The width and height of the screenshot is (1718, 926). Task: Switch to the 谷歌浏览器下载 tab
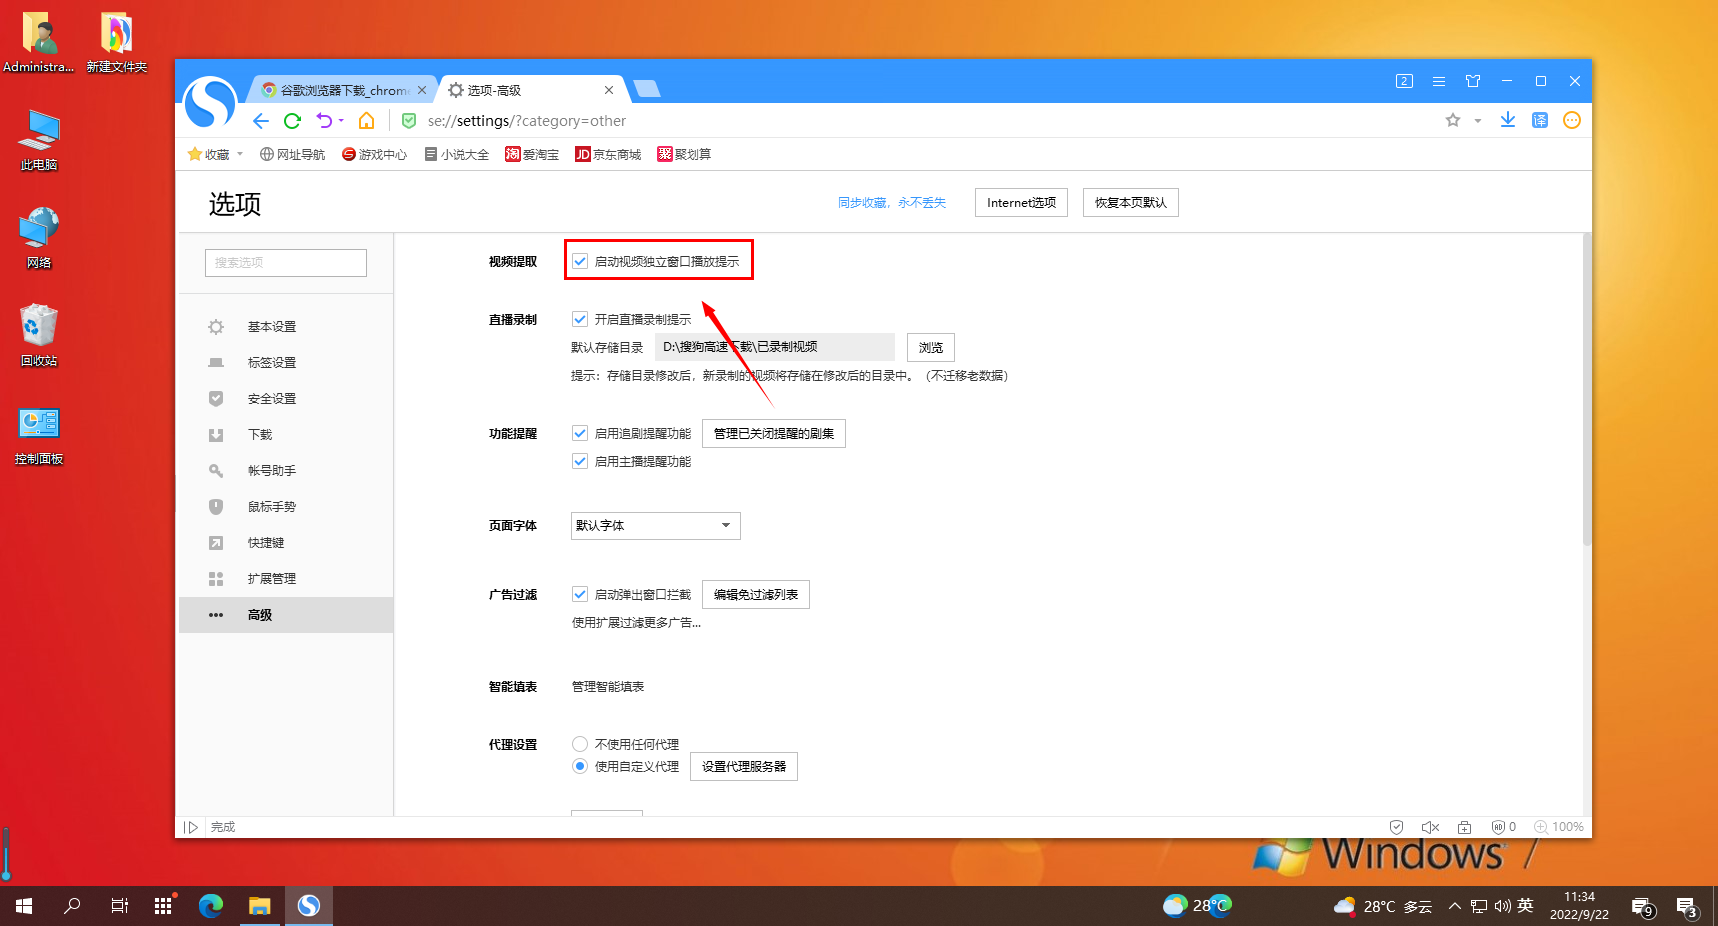click(x=344, y=90)
